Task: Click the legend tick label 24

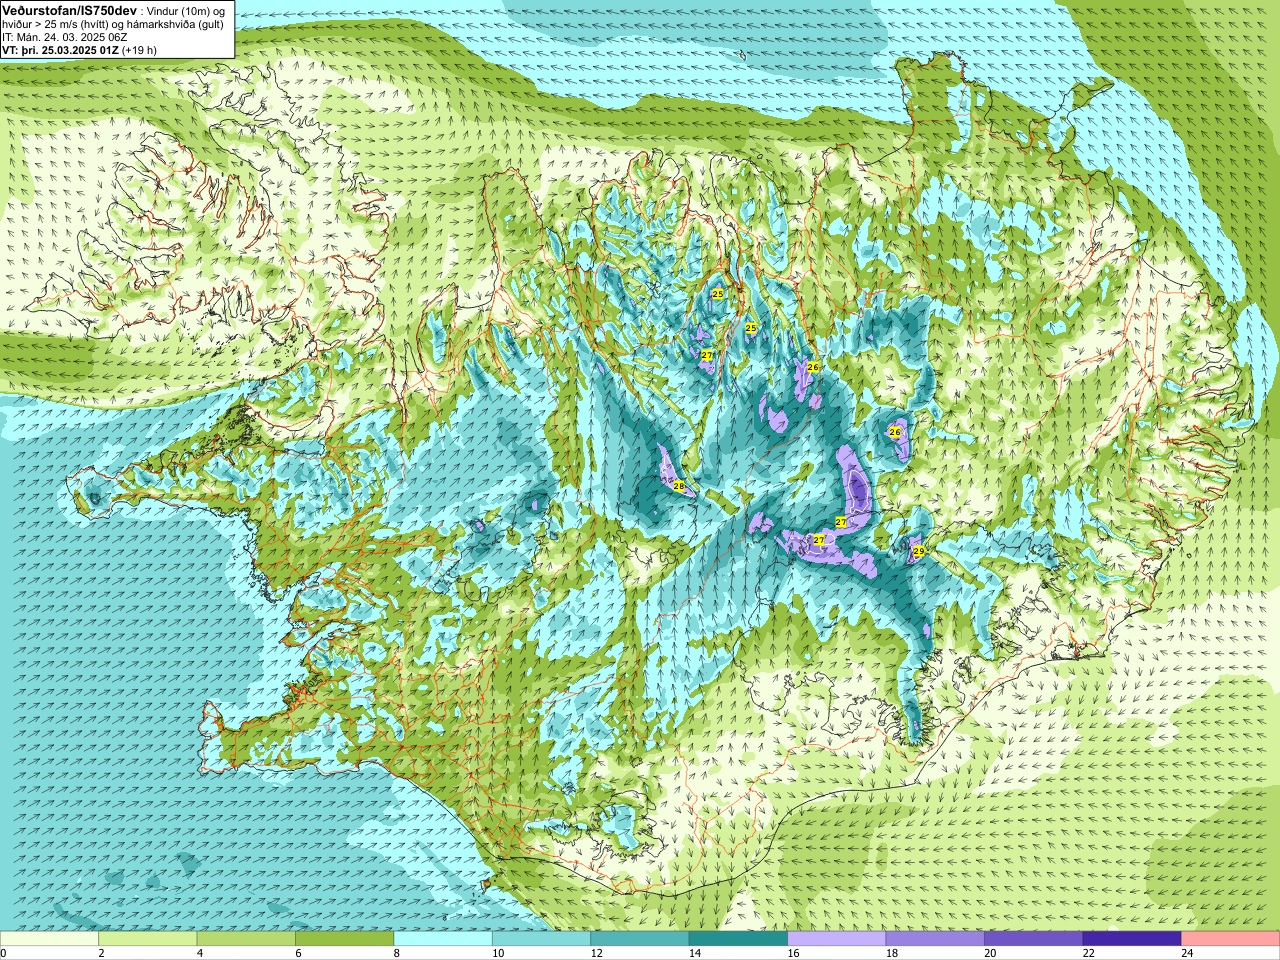Action: (x=1187, y=953)
